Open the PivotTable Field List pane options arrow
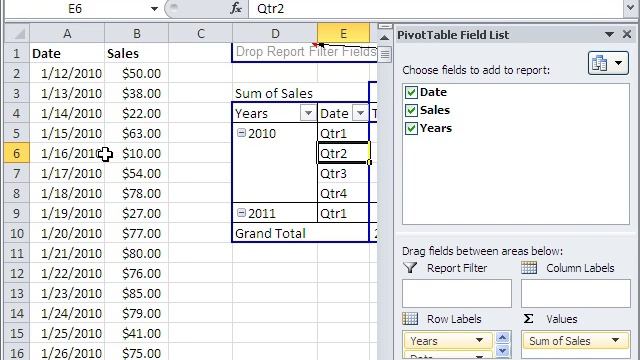 (609, 35)
